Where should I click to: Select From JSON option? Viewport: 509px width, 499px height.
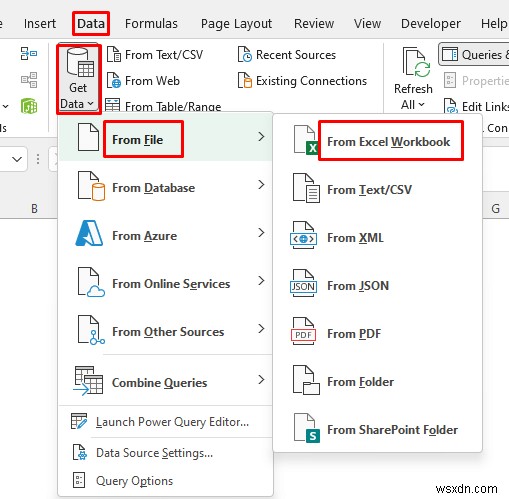pos(358,286)
